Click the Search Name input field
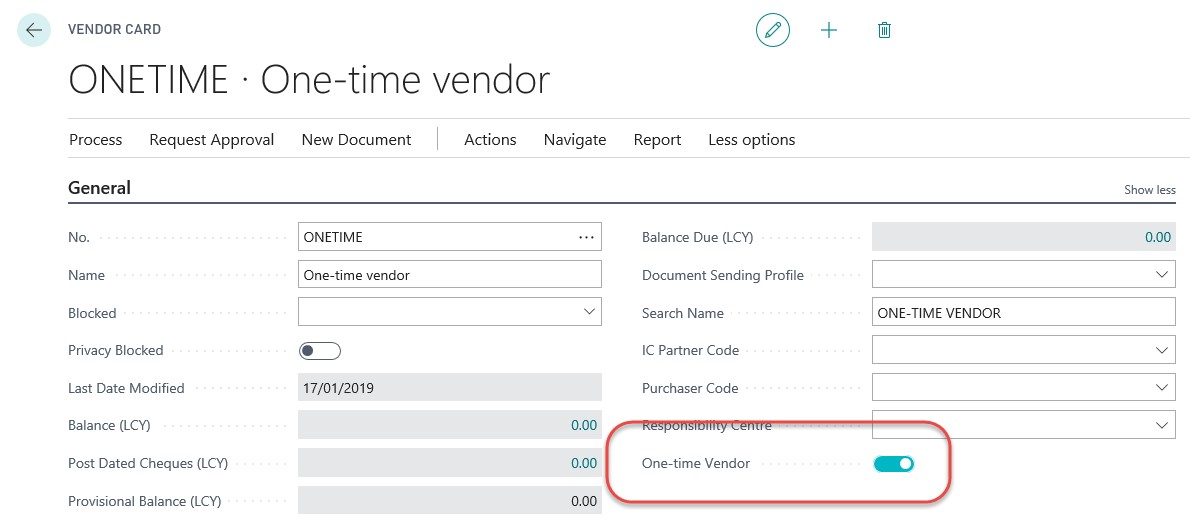The width and height of the screenshot is (1190, 523). pyautogui.click(x=1023, y=313)
